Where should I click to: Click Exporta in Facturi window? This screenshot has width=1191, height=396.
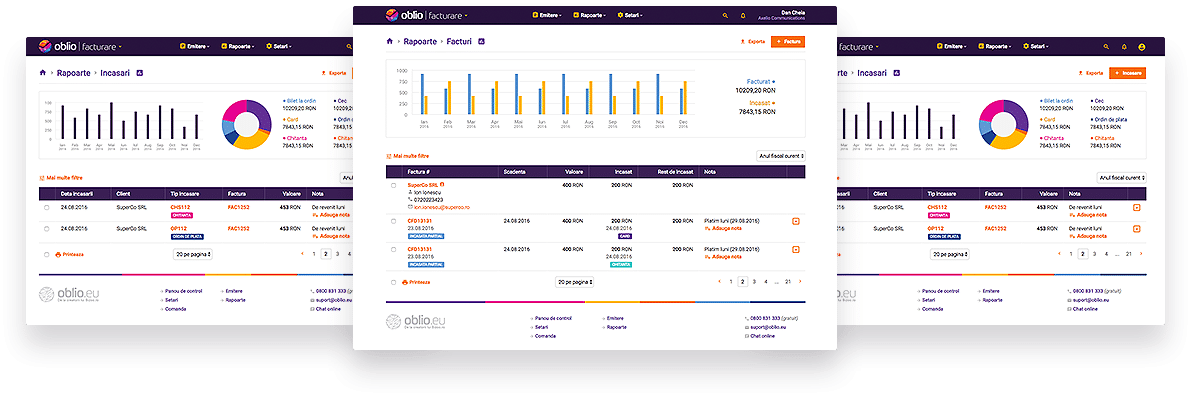point(753,42)
